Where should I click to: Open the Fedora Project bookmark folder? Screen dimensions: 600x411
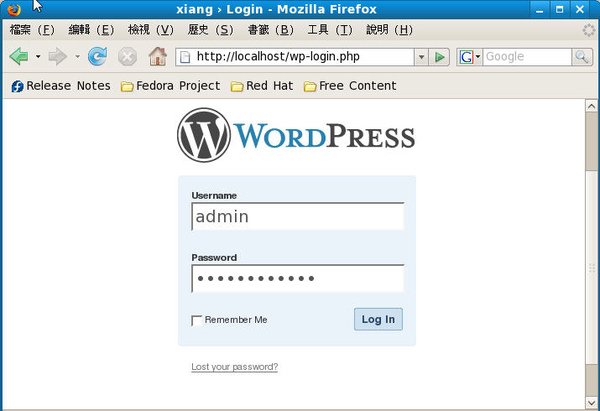point(170,86)
